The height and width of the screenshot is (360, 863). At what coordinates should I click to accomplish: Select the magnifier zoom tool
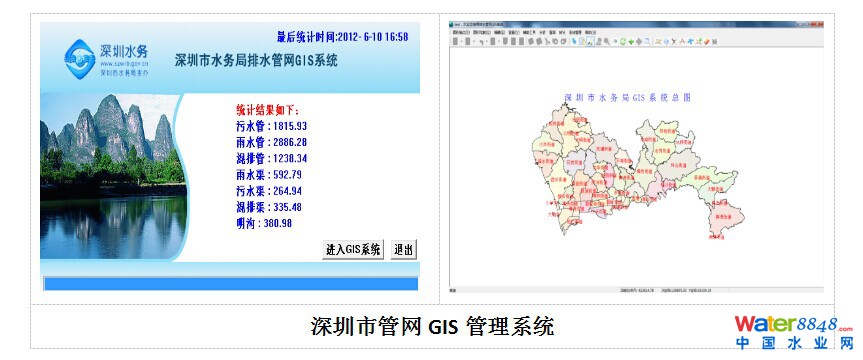point(607,41)
